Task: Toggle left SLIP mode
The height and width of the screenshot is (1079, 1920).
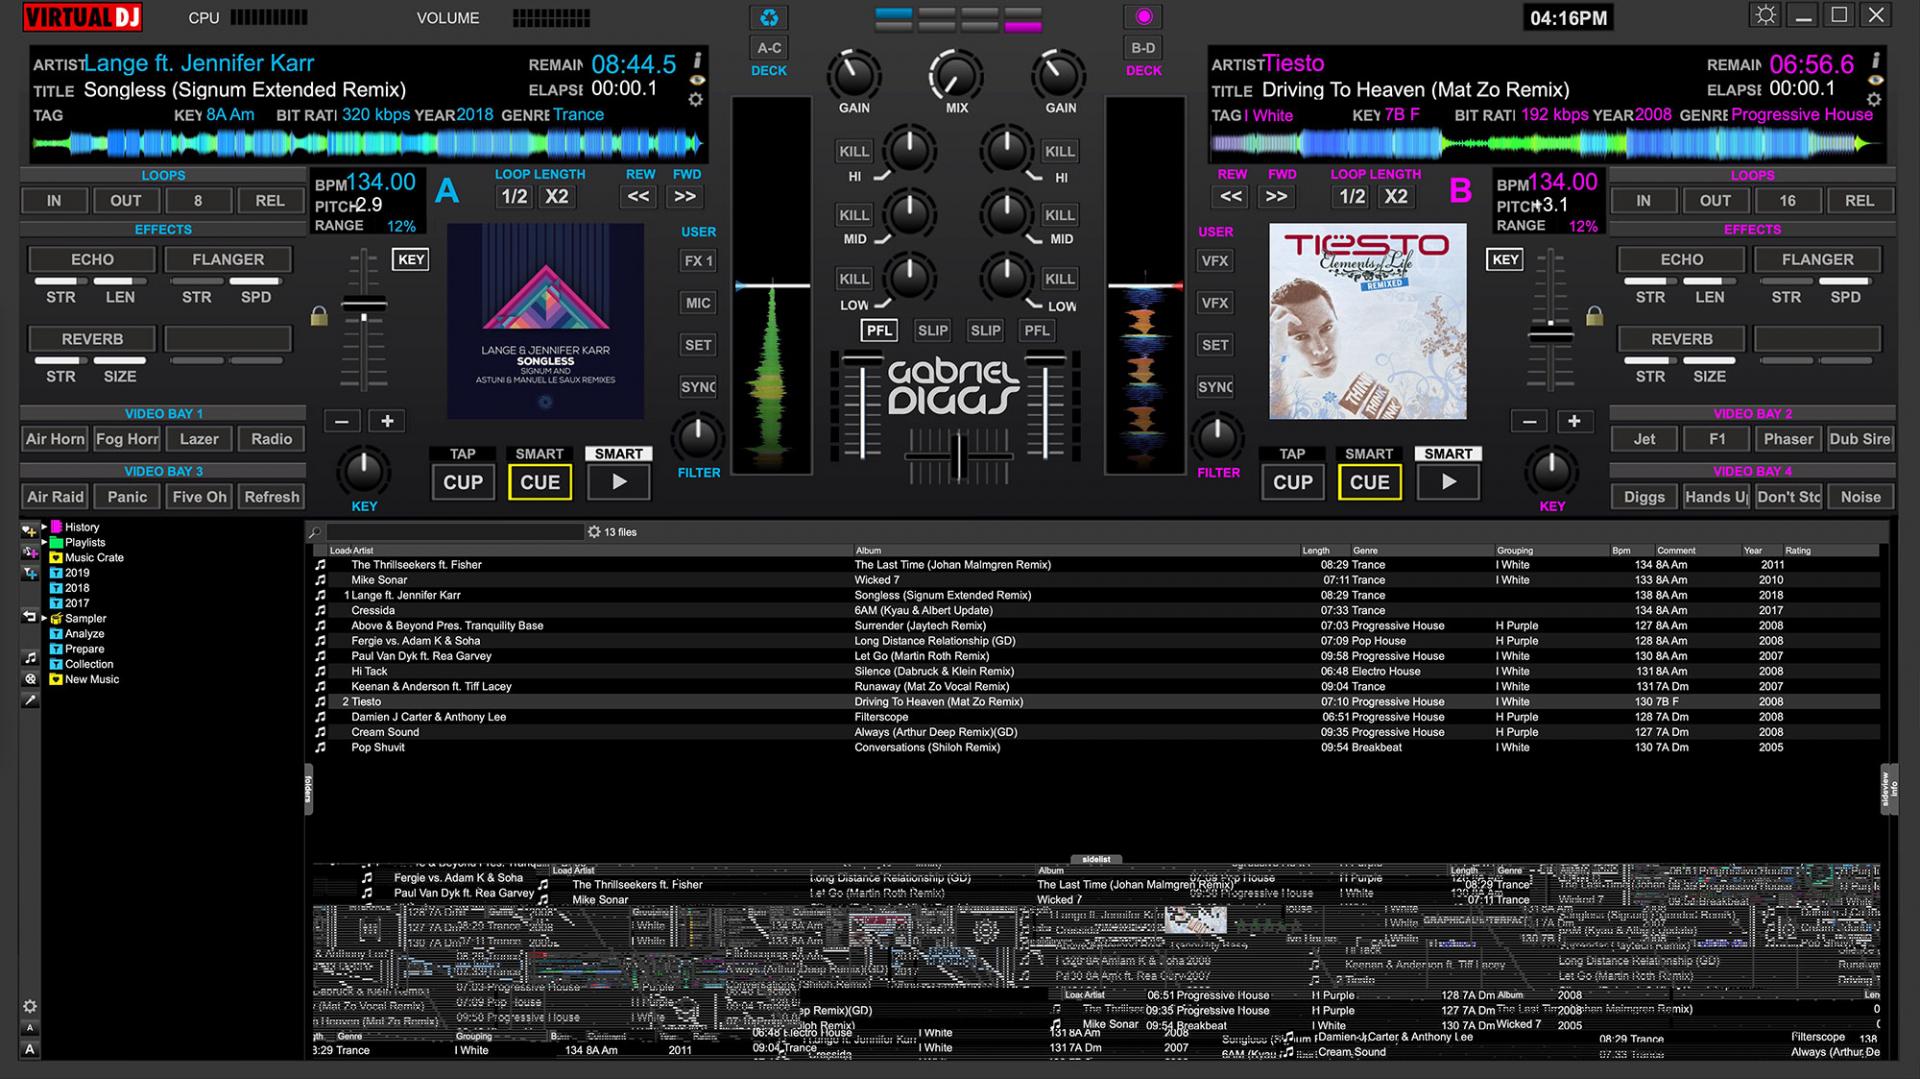Action: point(932,330)
